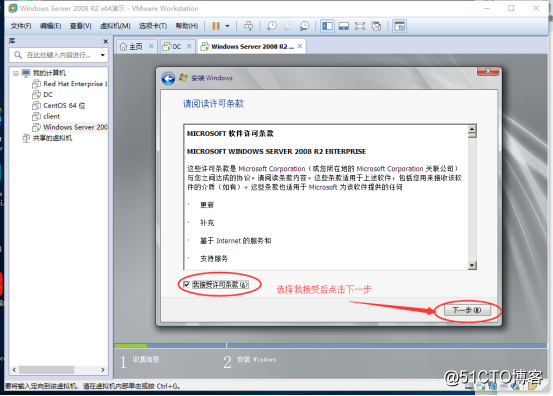Click the home icon on 主页 tab
Screen dimensions: 553x396
(123, 47)
